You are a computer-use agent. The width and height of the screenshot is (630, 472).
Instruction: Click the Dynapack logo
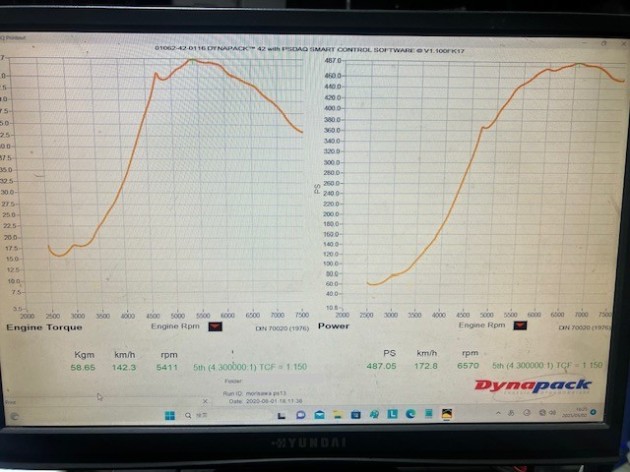point(534,386)
